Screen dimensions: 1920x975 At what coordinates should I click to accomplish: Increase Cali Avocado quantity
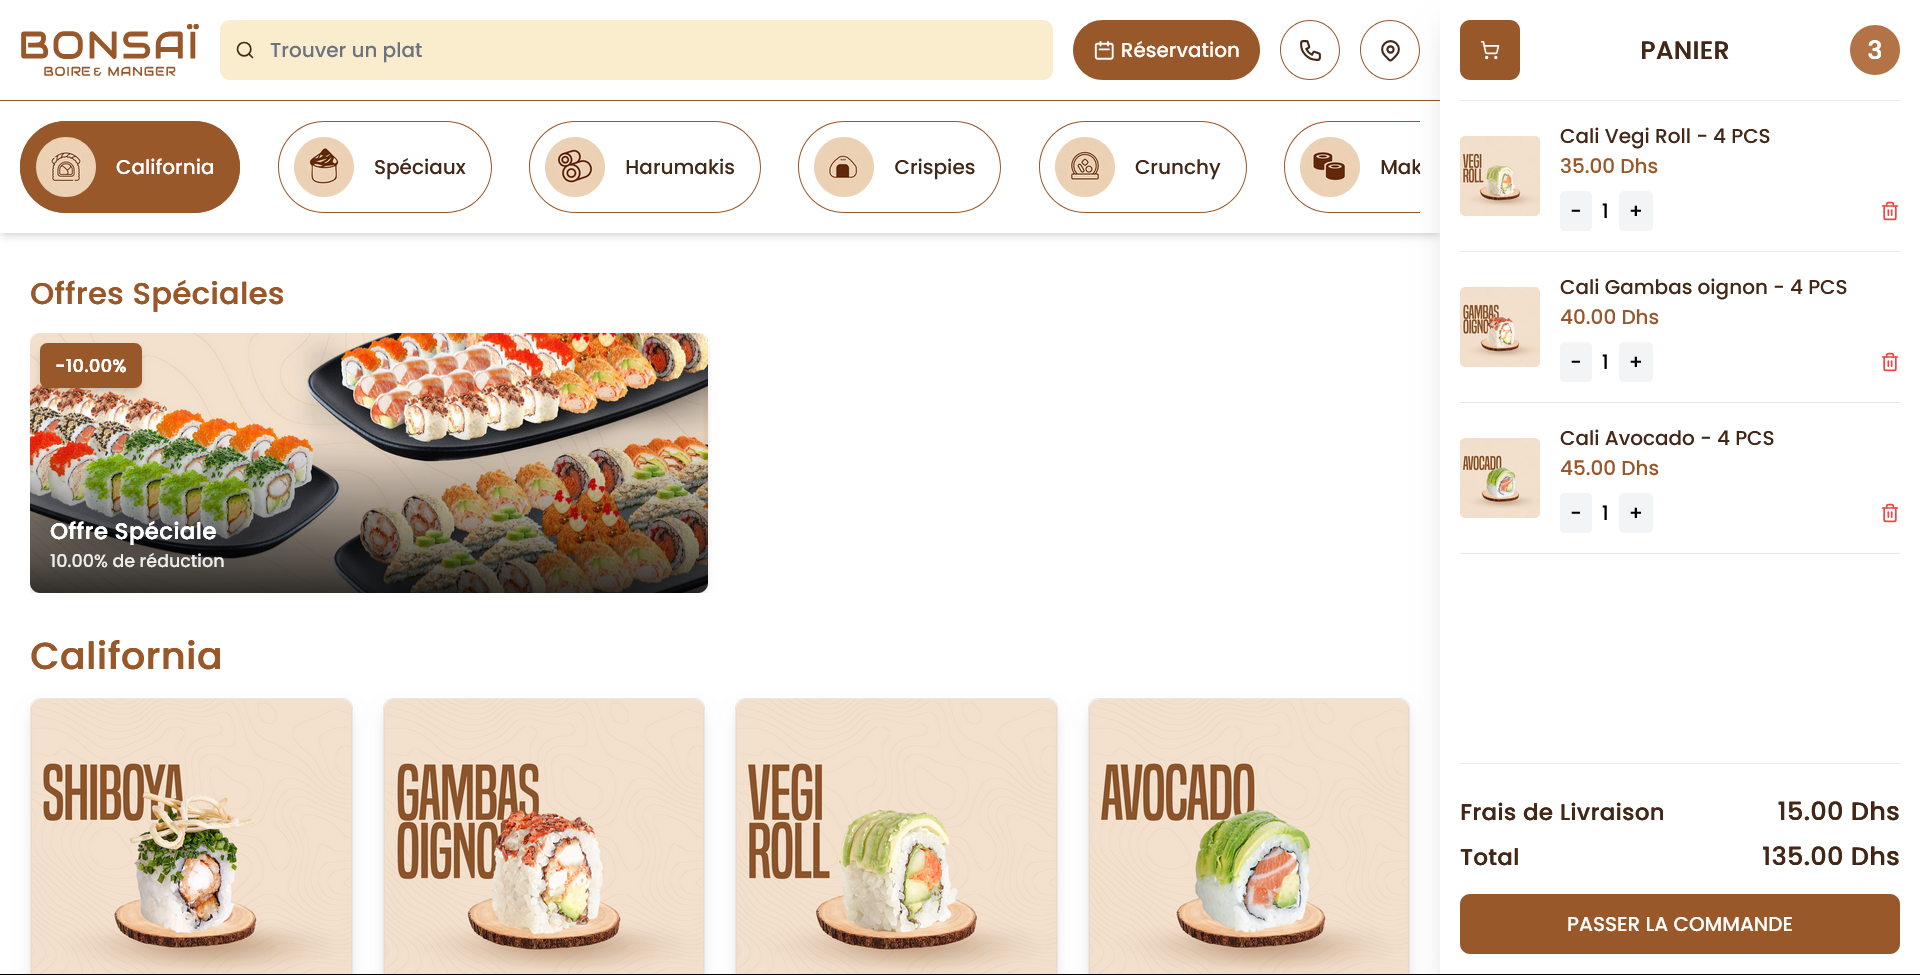(1636, 513)
